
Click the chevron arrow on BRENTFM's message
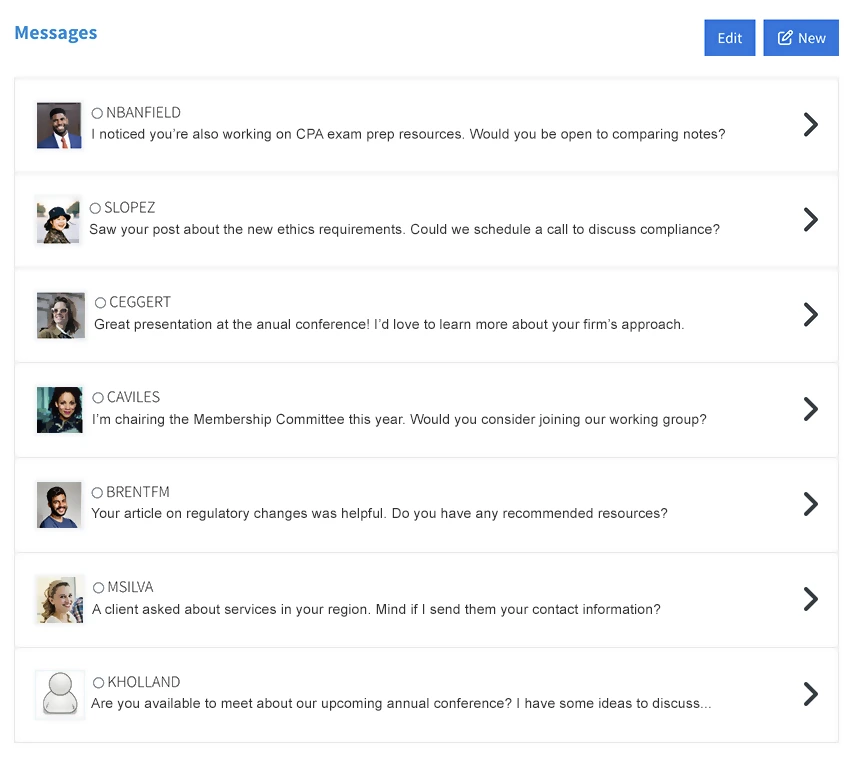pos(810,504)
